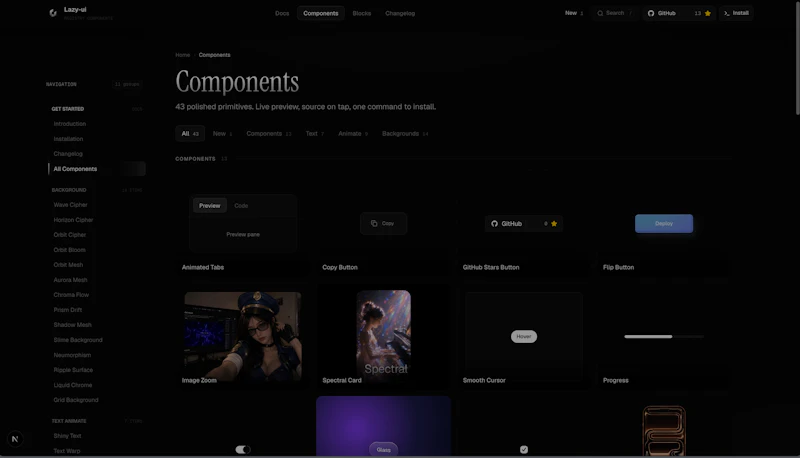Open Orbit Mesh in sidebar
Screen dimensions: 800x458
(68, 265)
